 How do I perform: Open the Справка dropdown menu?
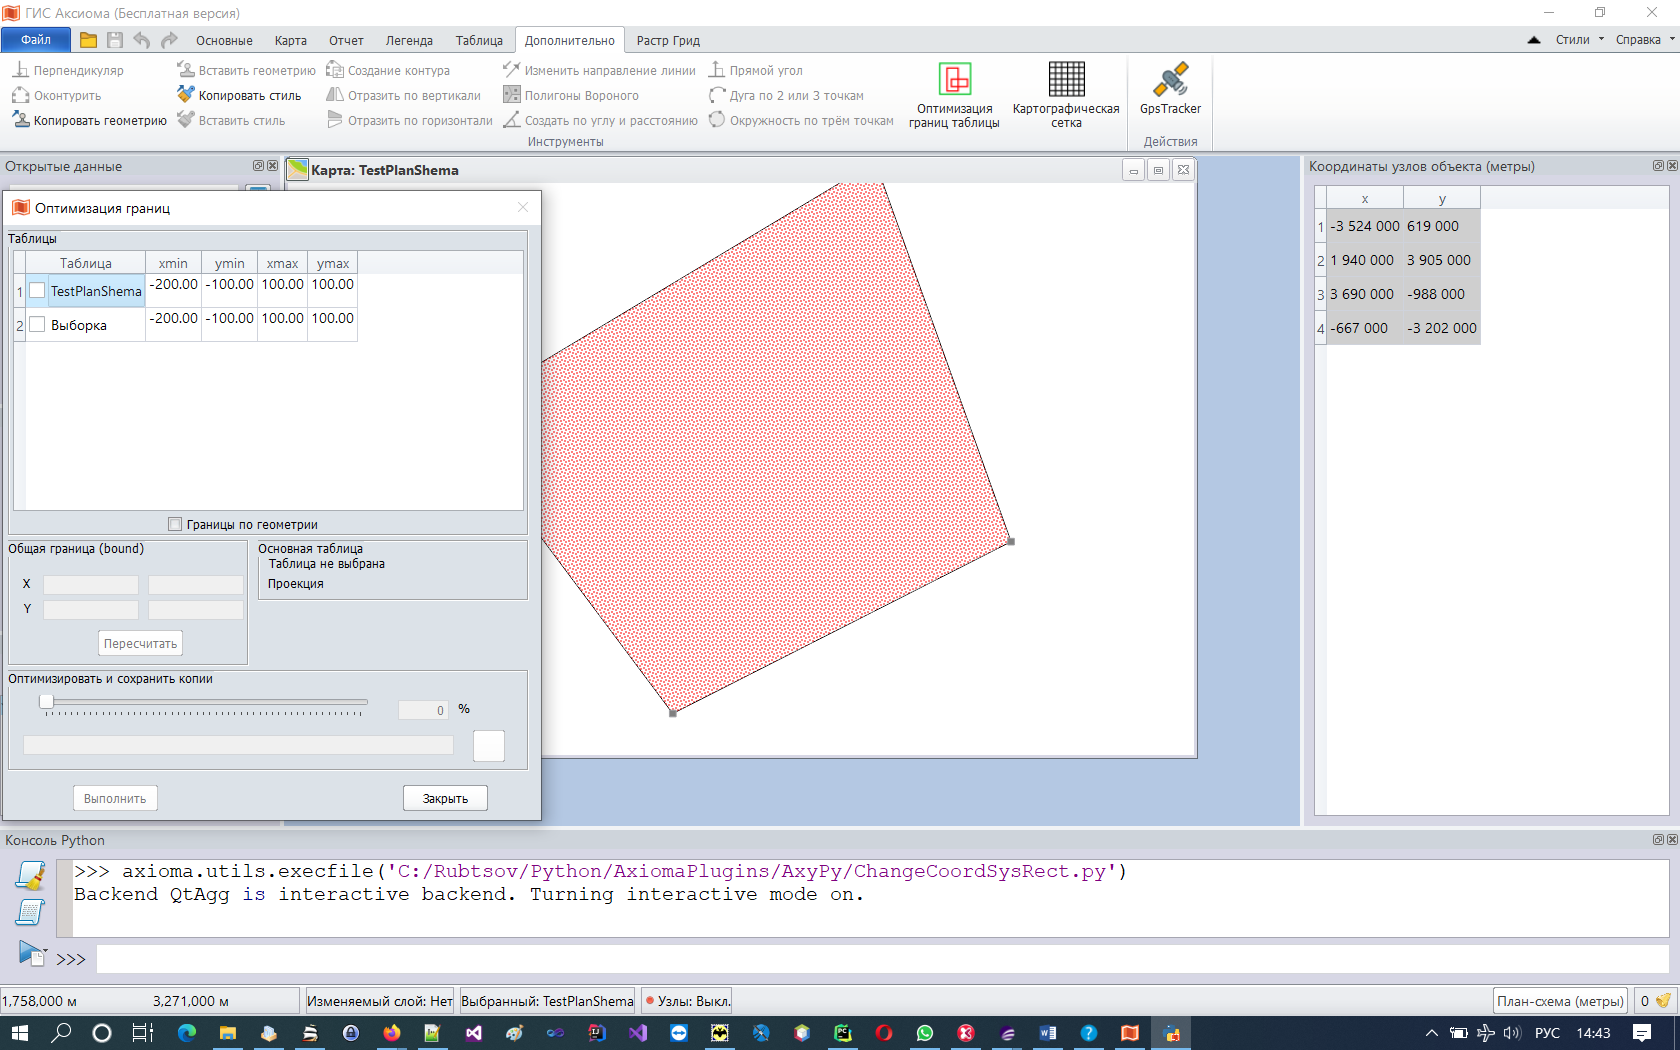tap(1644, 40)
